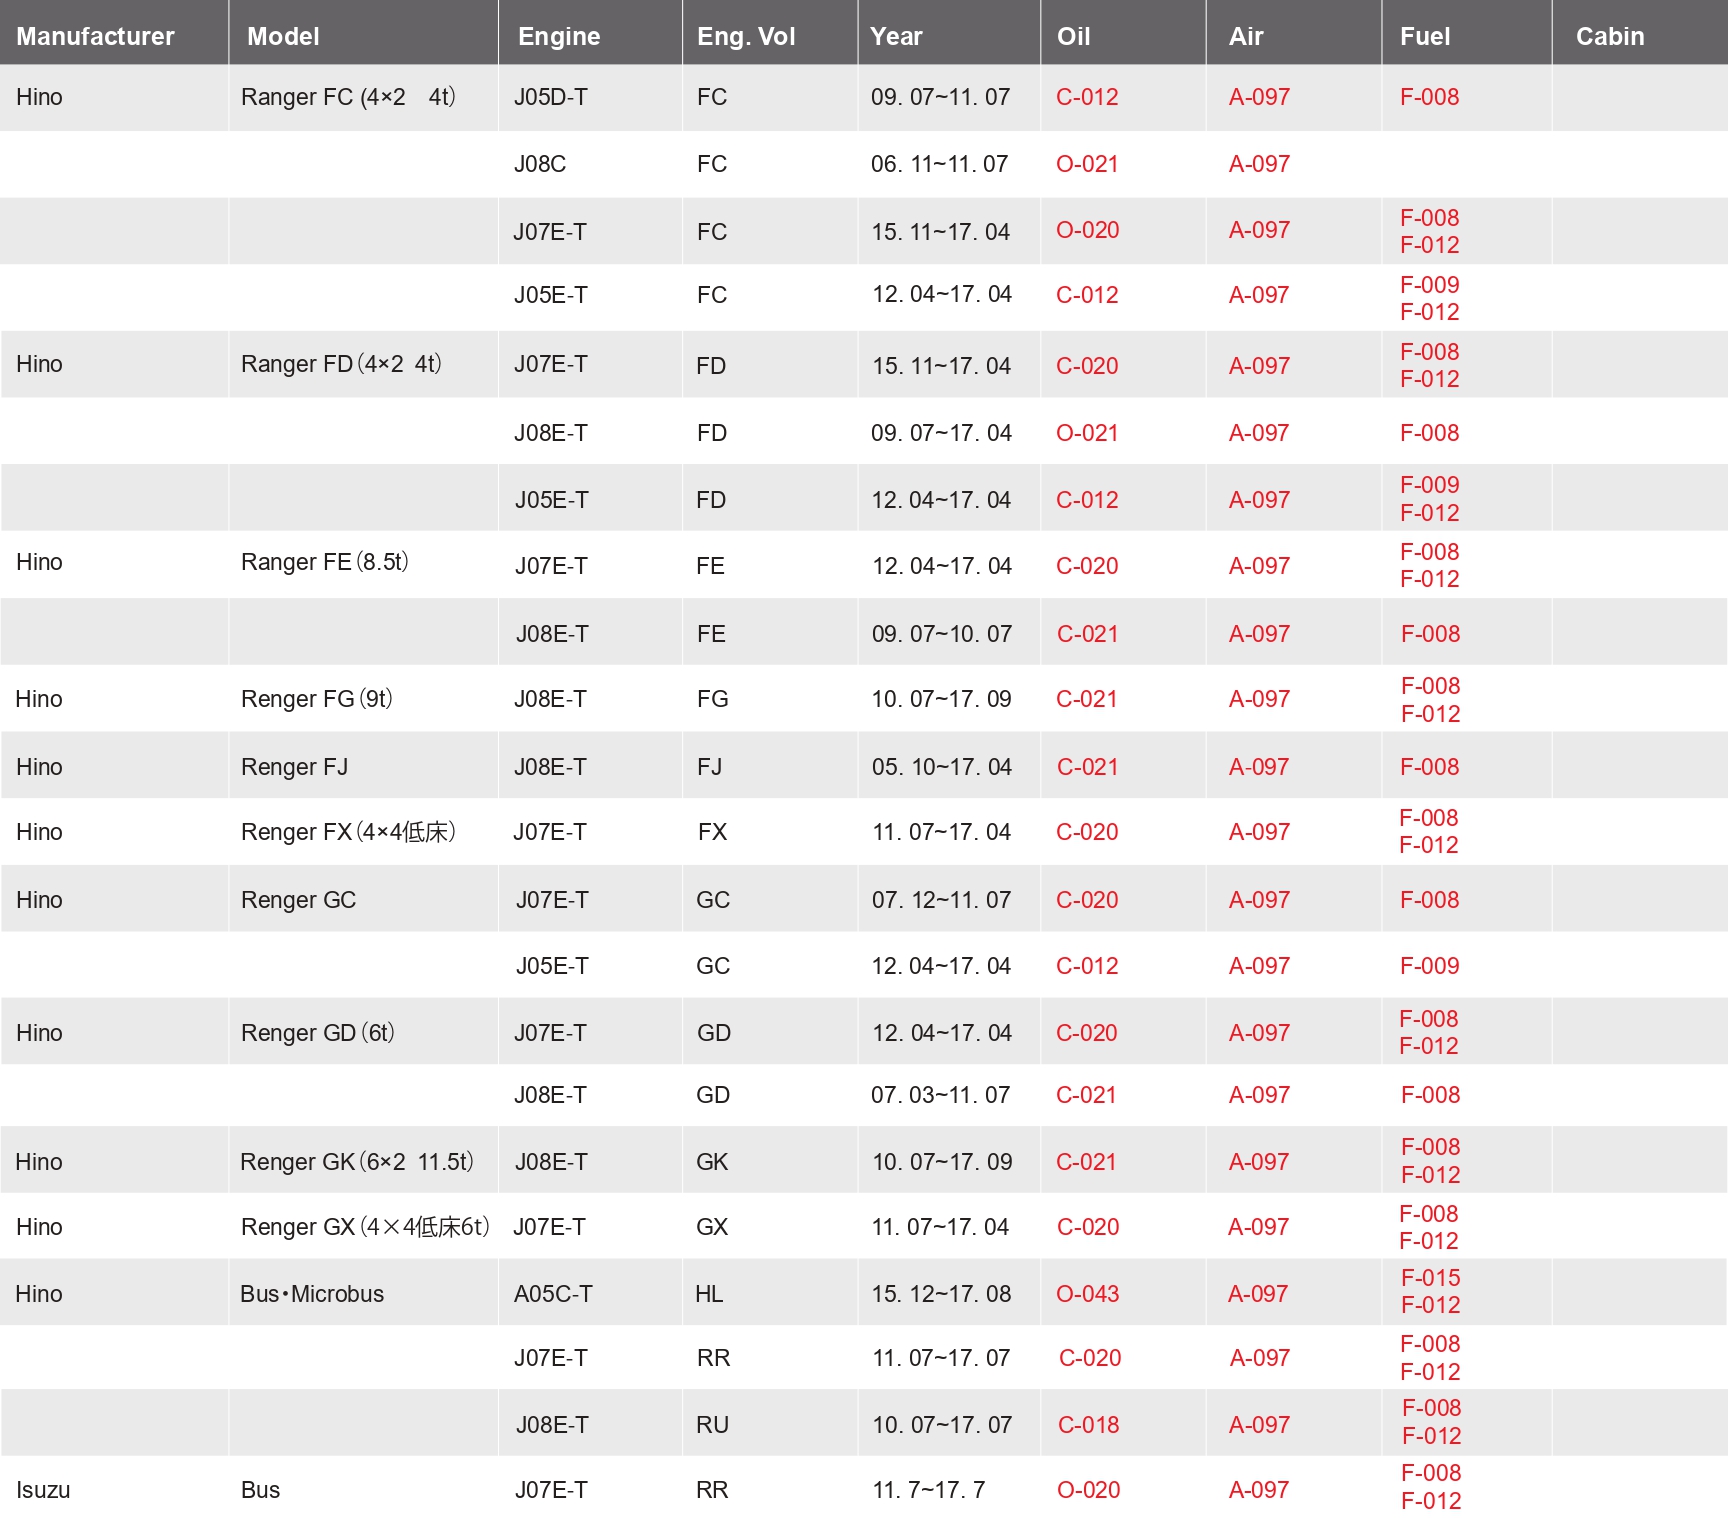Click fuel filter F-009 in the J05E-T GC row
The height and width of the screenshot is (1518, 1728).
tap(1429, 966)
